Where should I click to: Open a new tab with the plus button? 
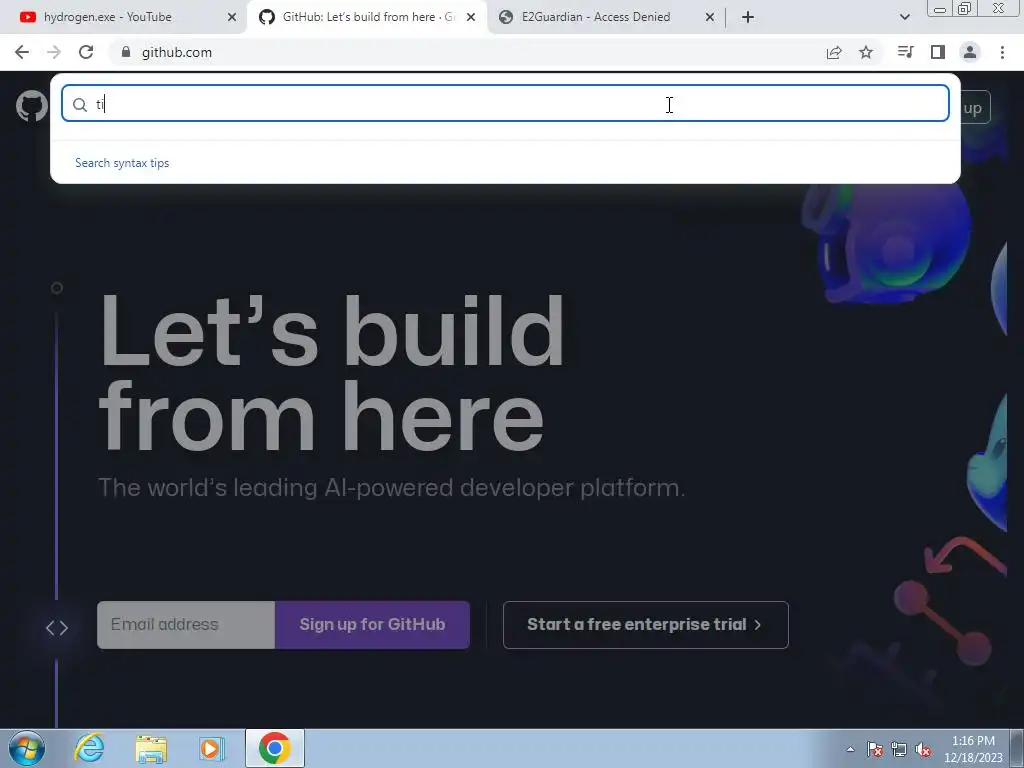click(748, 17)
